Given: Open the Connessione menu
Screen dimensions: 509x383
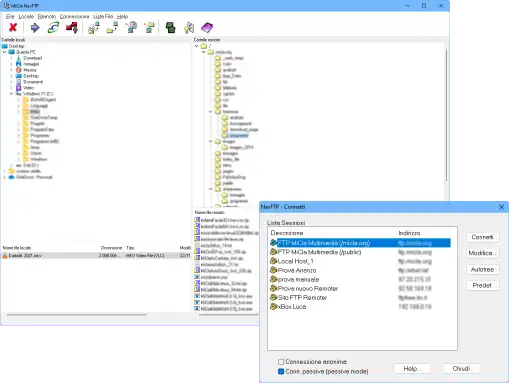Looking at the screenshot, I should 74,16.
